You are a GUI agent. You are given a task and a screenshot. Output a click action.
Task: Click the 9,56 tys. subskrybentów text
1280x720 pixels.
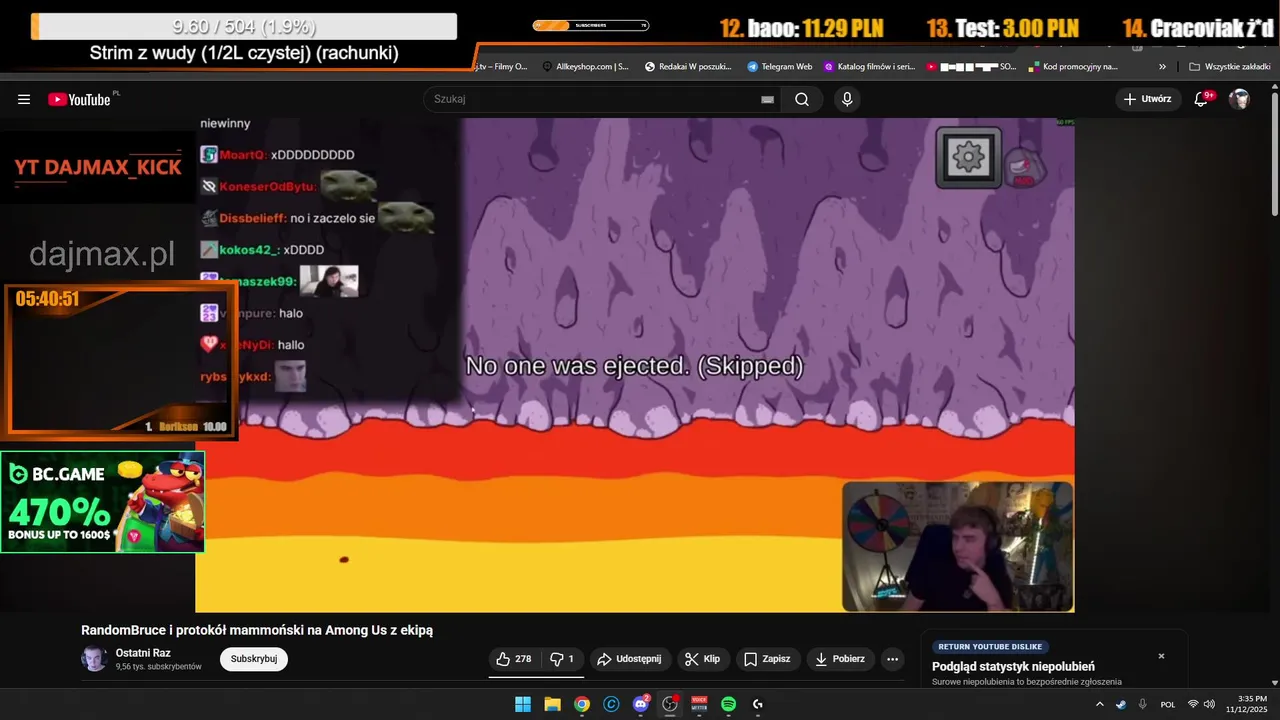[158, 667]
